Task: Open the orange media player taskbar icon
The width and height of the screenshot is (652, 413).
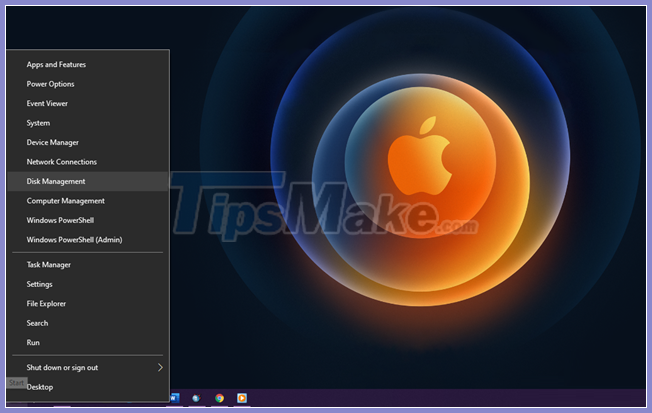Action: (x=242, y=398)
